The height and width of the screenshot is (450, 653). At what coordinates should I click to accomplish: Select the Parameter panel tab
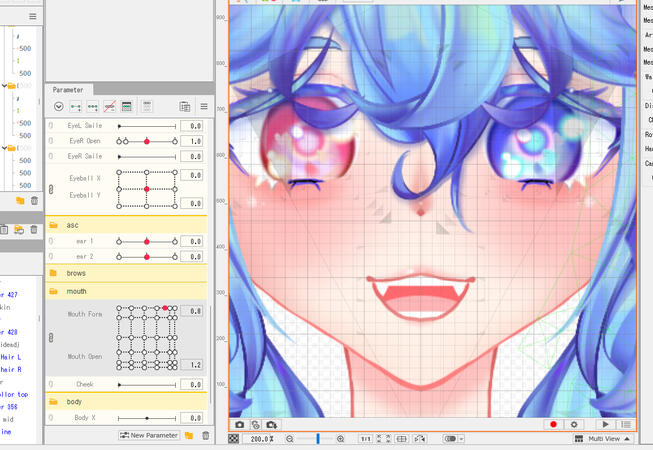[x=68, y=89]
